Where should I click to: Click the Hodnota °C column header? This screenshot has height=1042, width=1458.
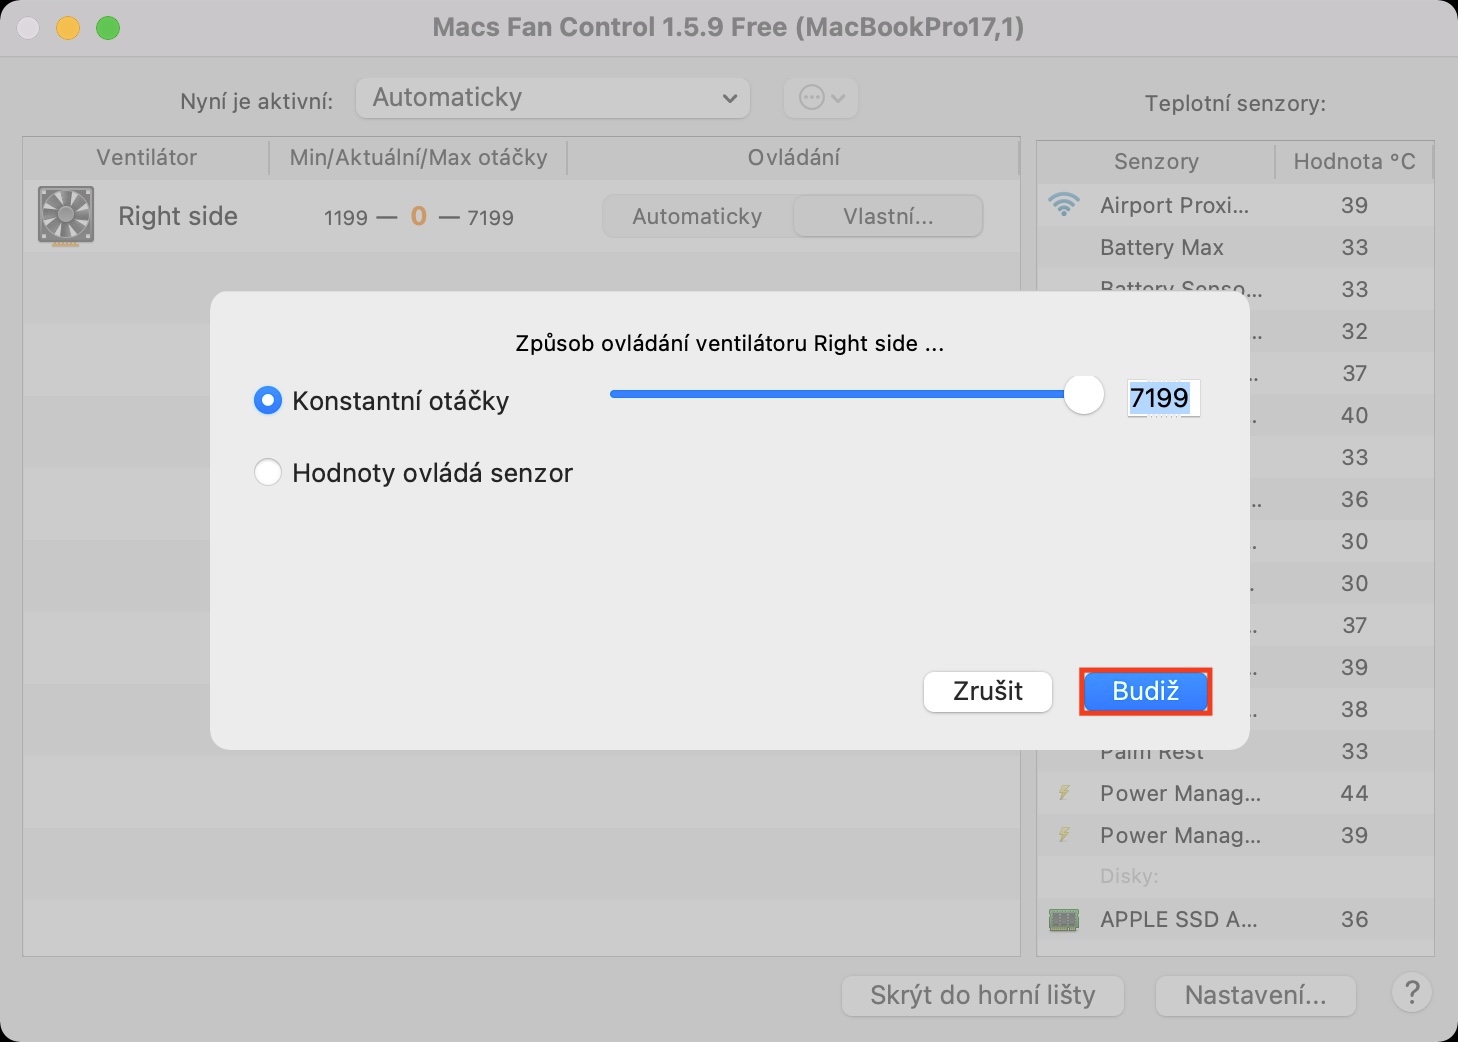1354,162
